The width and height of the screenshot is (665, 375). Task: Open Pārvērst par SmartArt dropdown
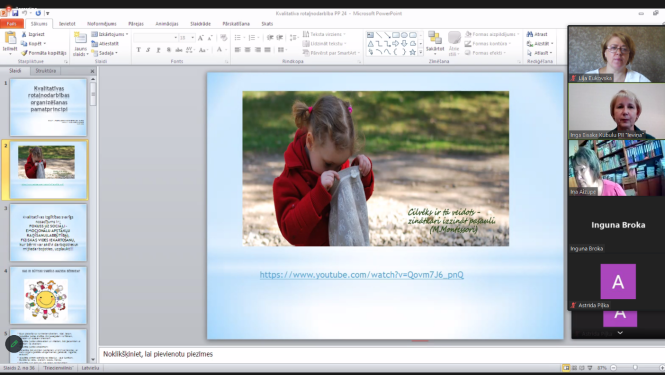(331, 53)
